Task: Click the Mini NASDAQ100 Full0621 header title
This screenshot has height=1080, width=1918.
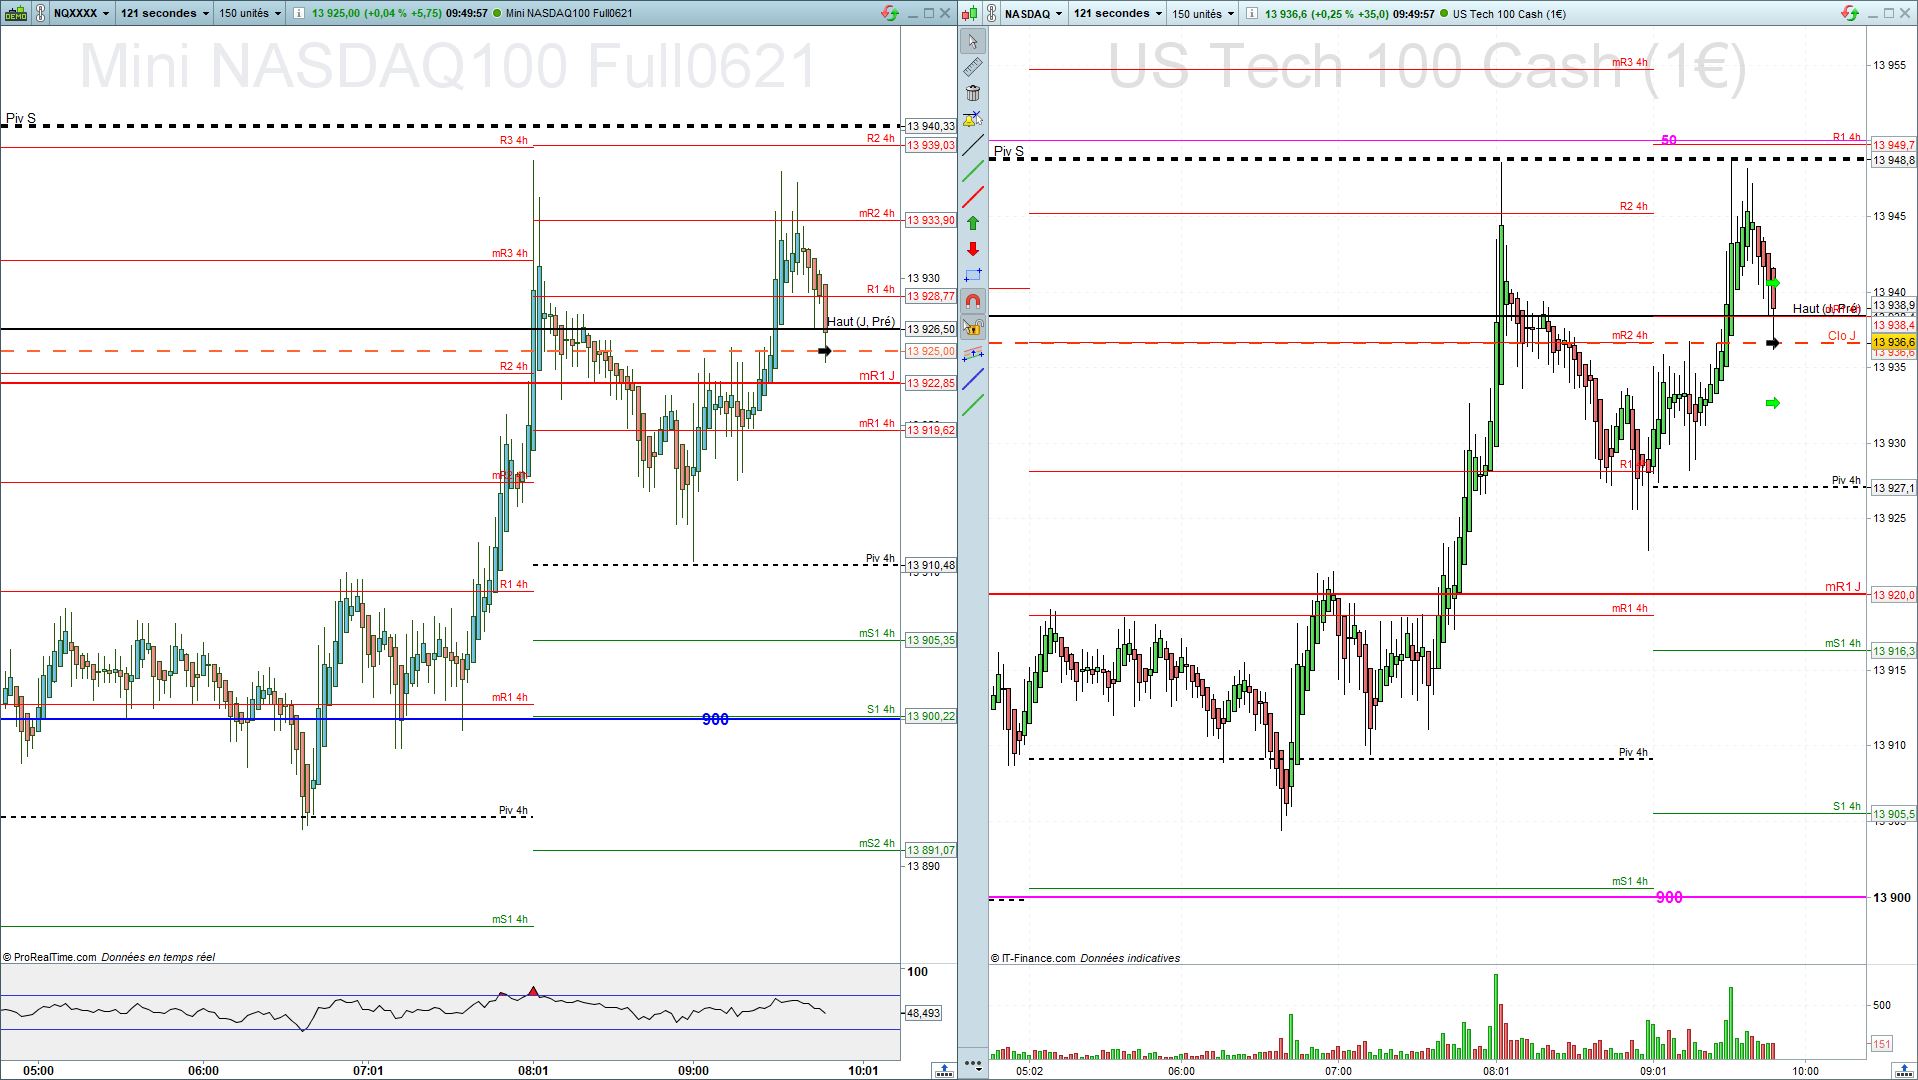Action: [x=569, y=13]
